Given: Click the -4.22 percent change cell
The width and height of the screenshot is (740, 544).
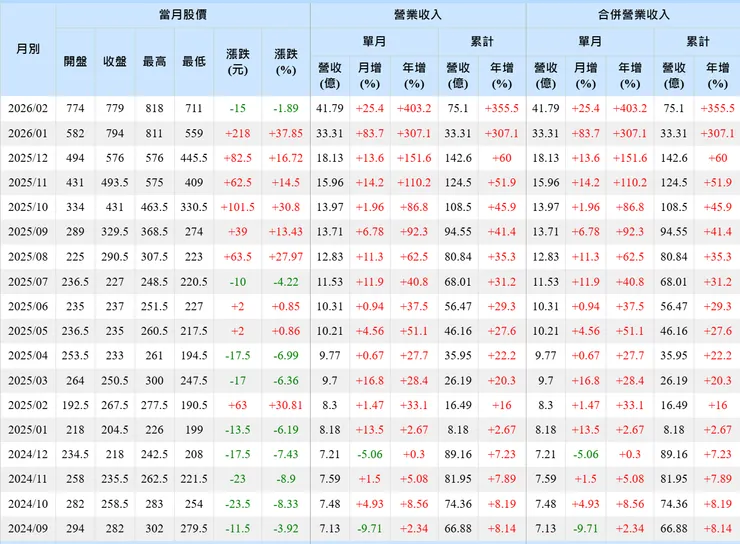Looking at the screenshot, I should click(x=286, y=282).
